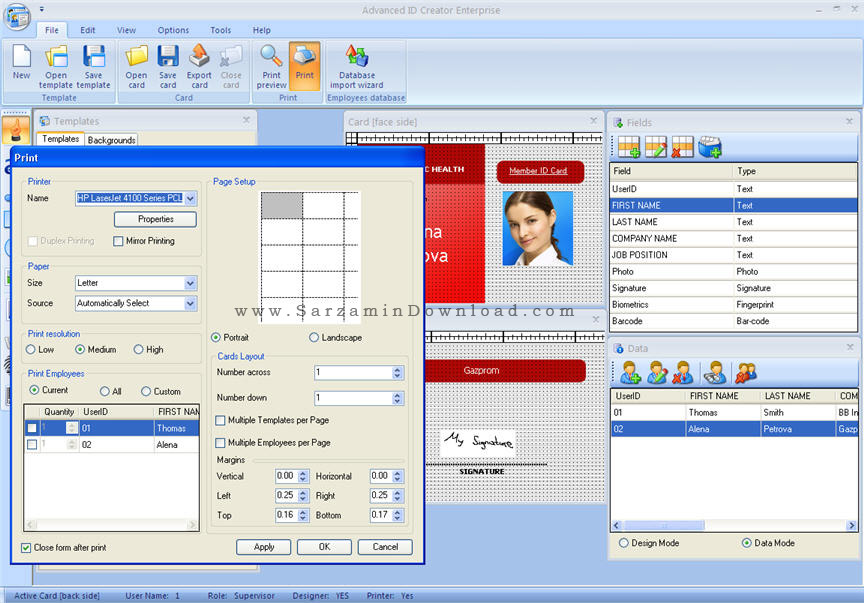Close the Fields panel
The height and width of the screenshot is (603, 864).
pos(849,121)
